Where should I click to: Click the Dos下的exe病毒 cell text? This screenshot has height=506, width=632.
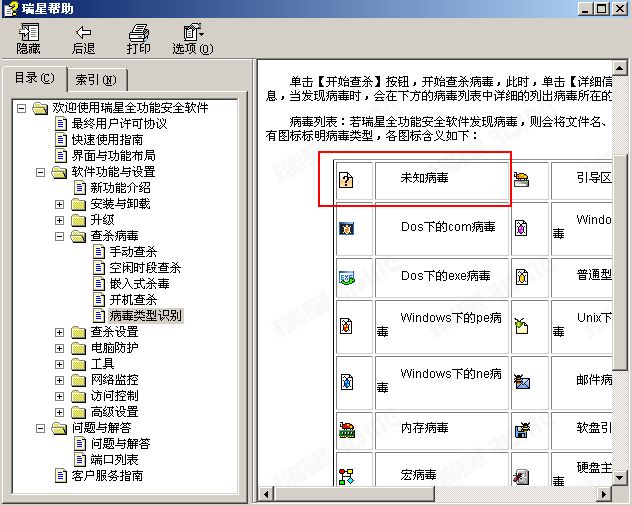pos(446,276)
